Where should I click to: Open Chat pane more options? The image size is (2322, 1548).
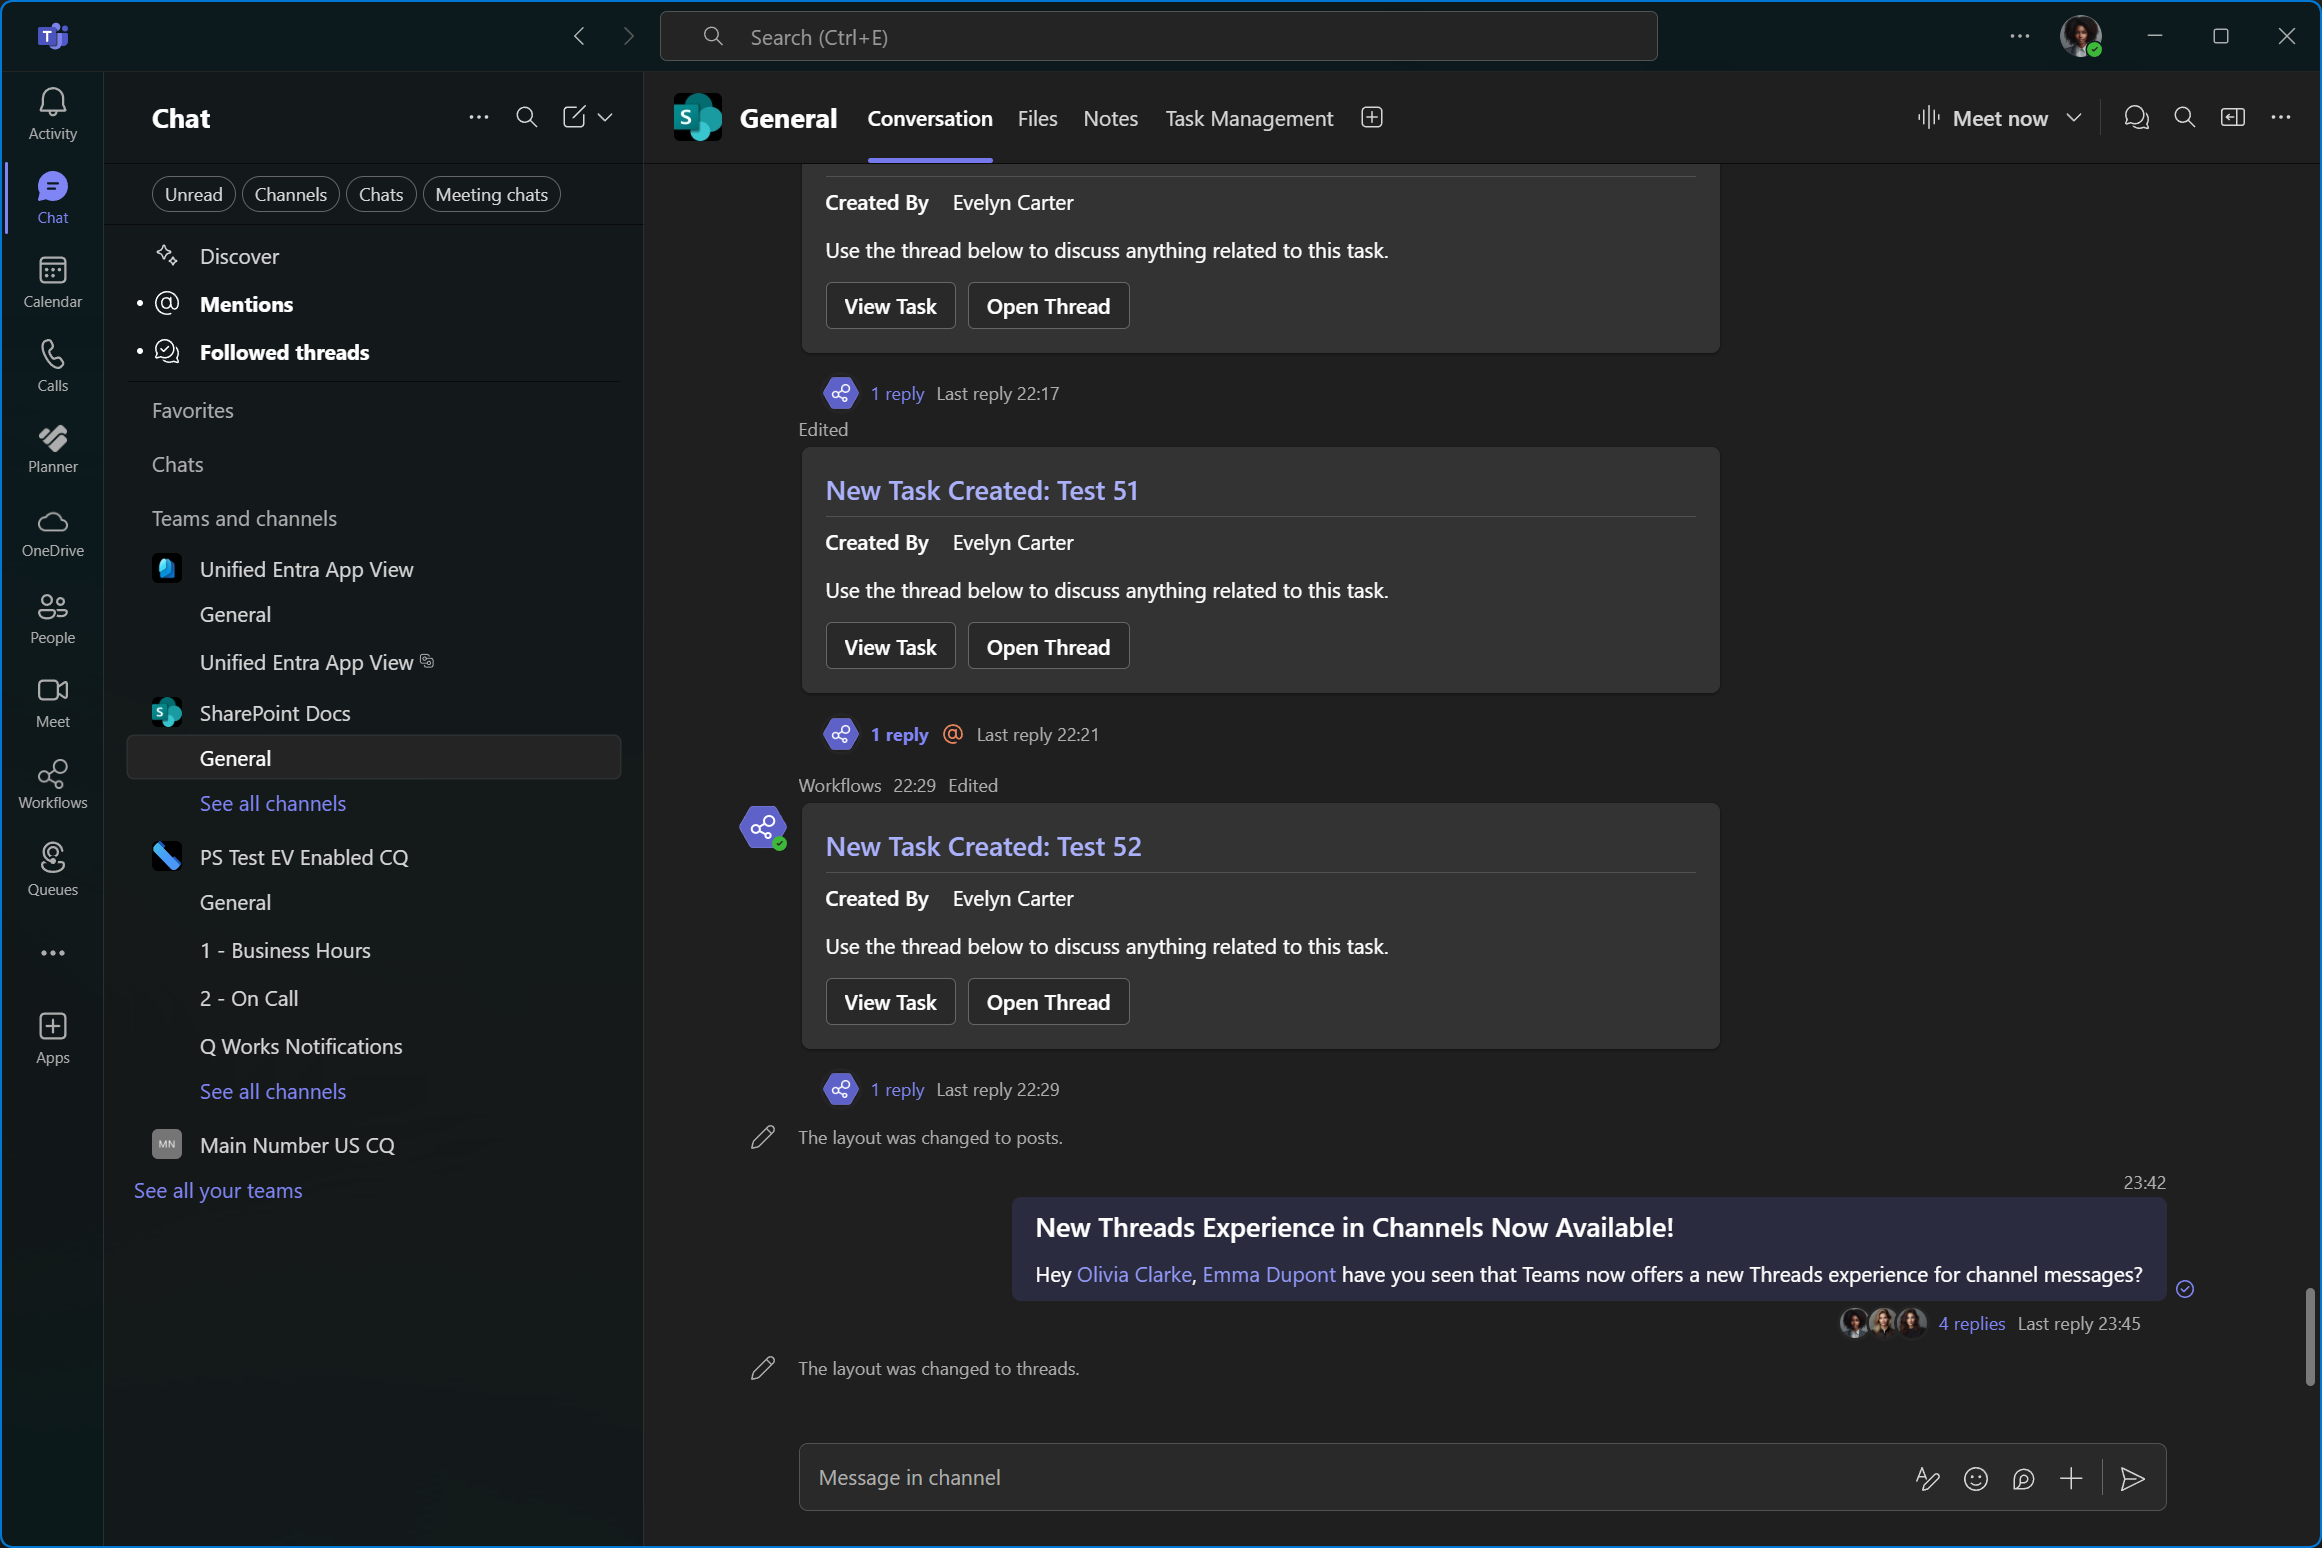pos(479,118)
